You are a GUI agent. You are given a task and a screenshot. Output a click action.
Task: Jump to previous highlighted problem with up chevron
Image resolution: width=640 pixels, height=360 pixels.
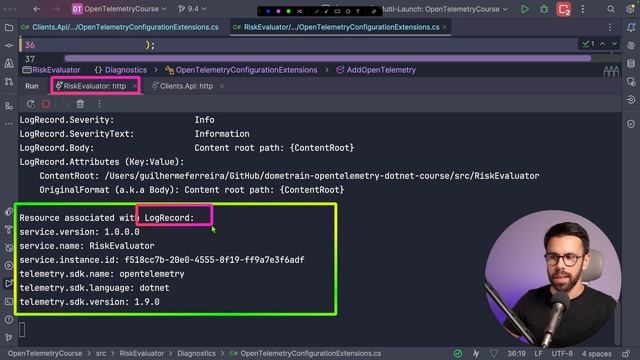602,44
